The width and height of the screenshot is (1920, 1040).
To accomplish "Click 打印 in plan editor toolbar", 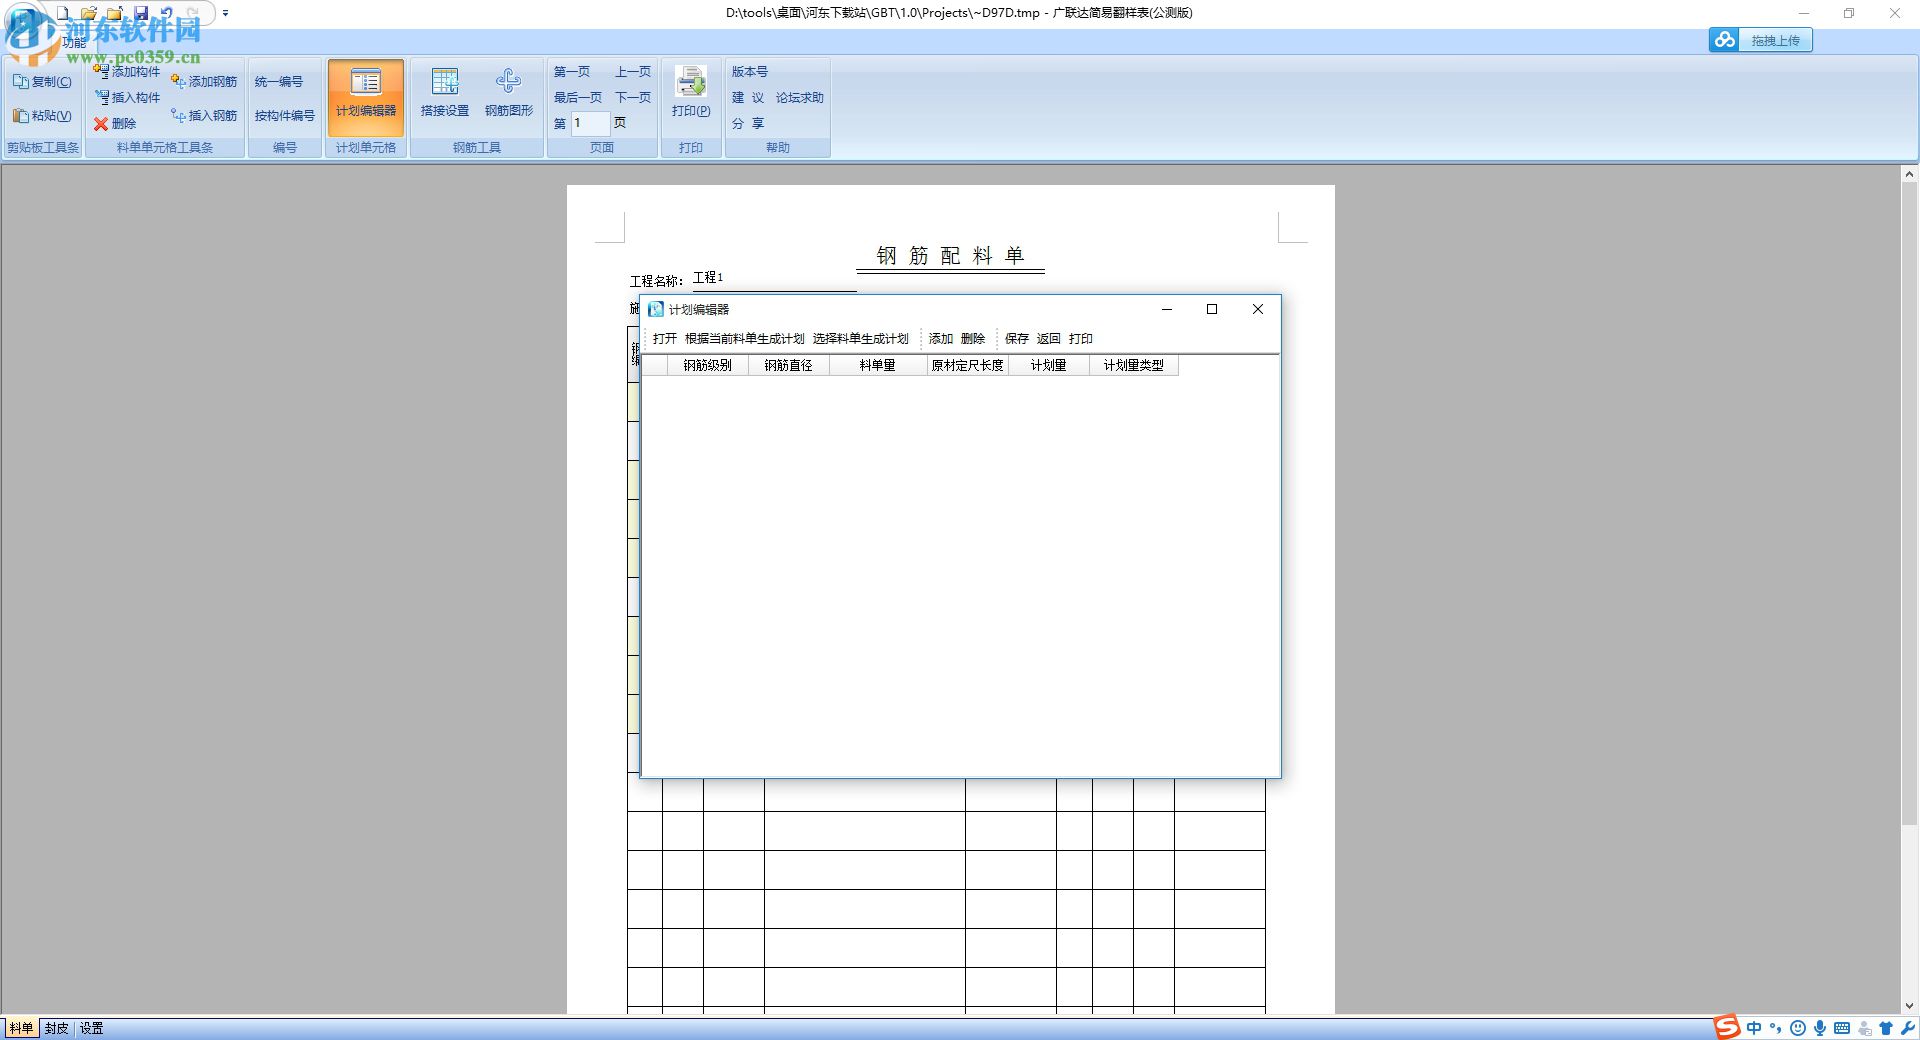I will pyautogui.click(x=1081, y=339).
